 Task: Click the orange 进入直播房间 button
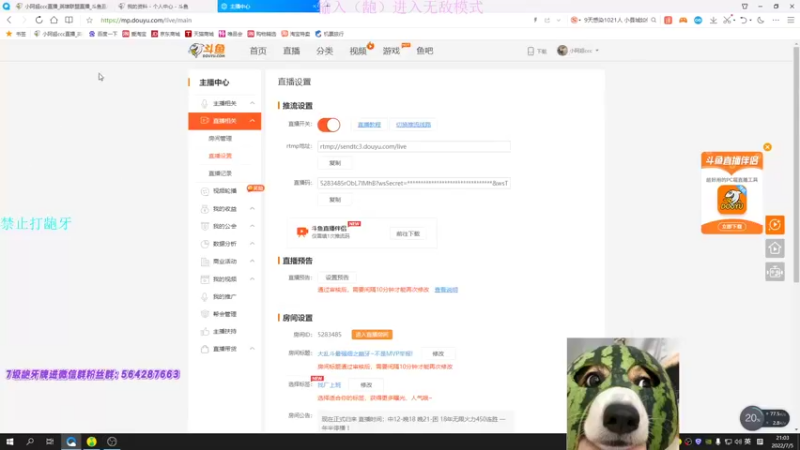(x=372, y=335)
